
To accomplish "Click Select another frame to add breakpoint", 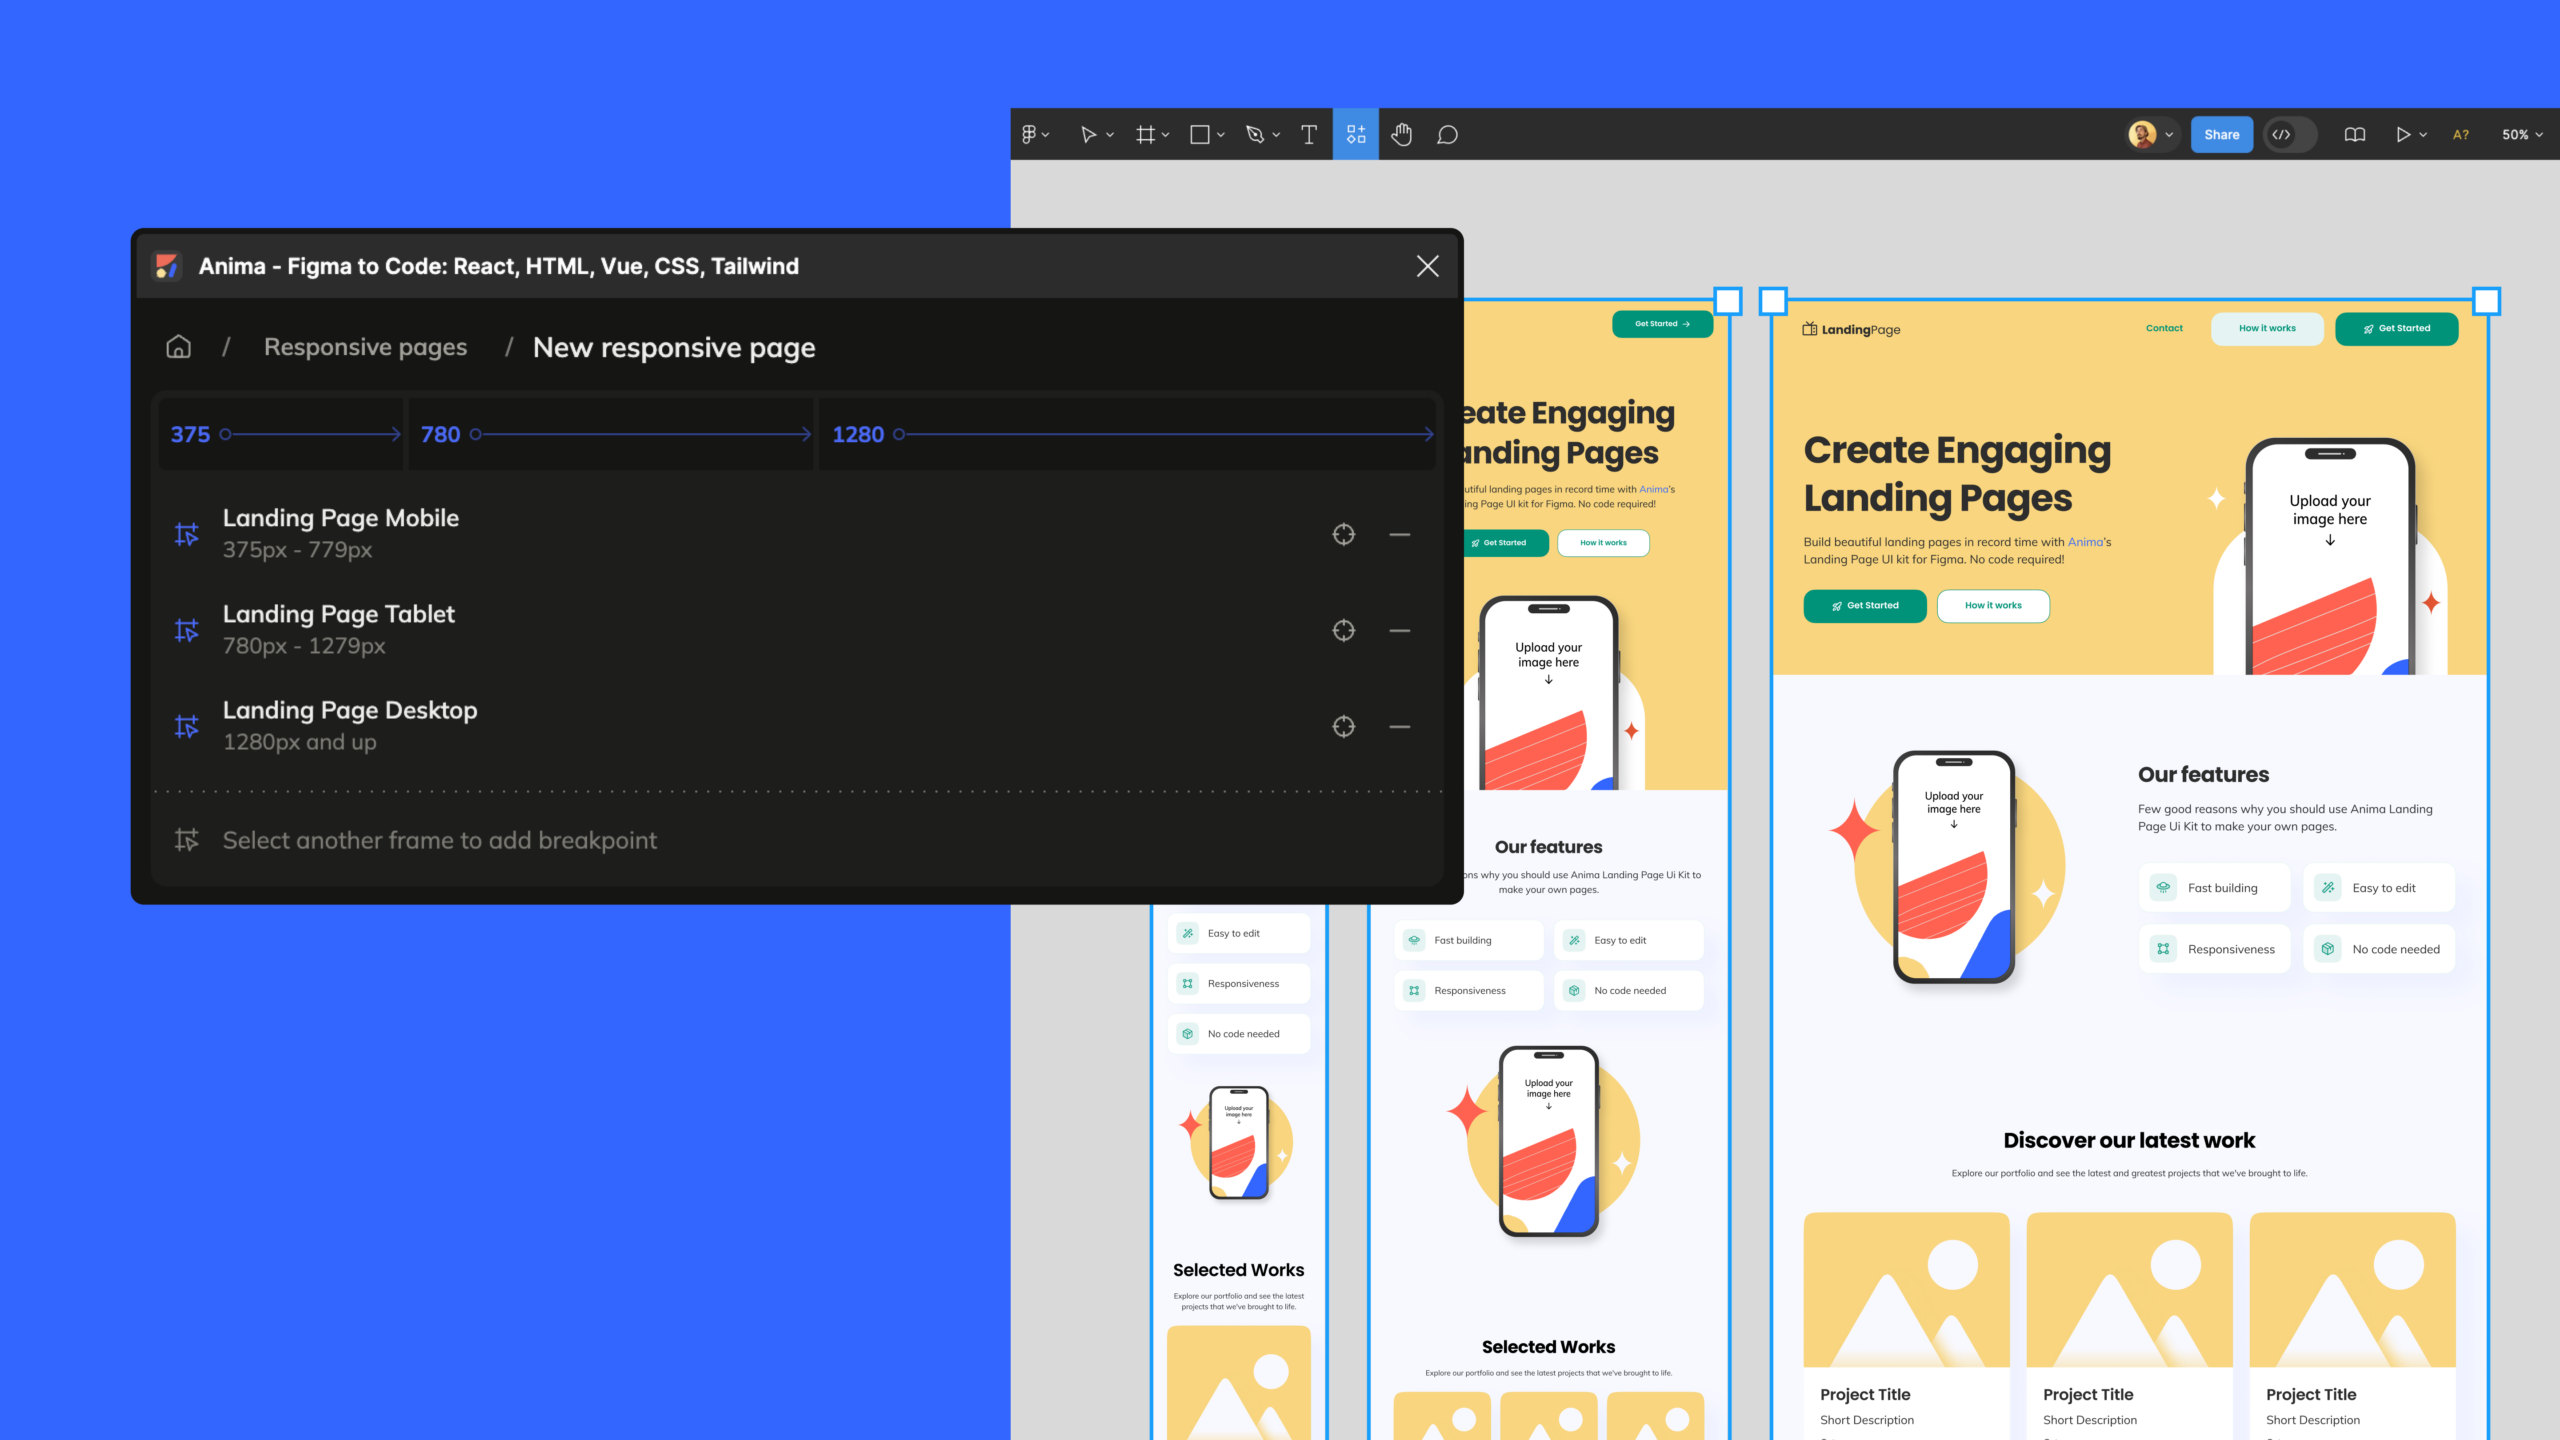I will click(440, 839).
